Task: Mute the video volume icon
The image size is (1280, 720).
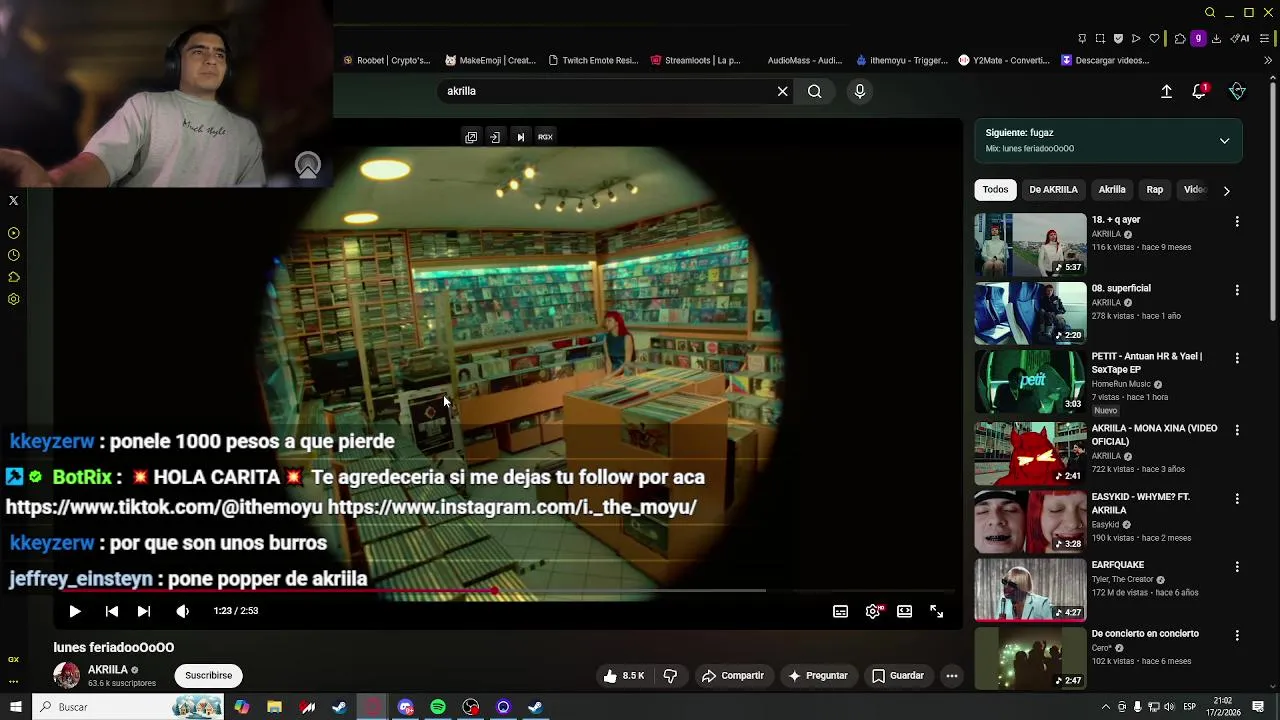Action: point(182,611)
